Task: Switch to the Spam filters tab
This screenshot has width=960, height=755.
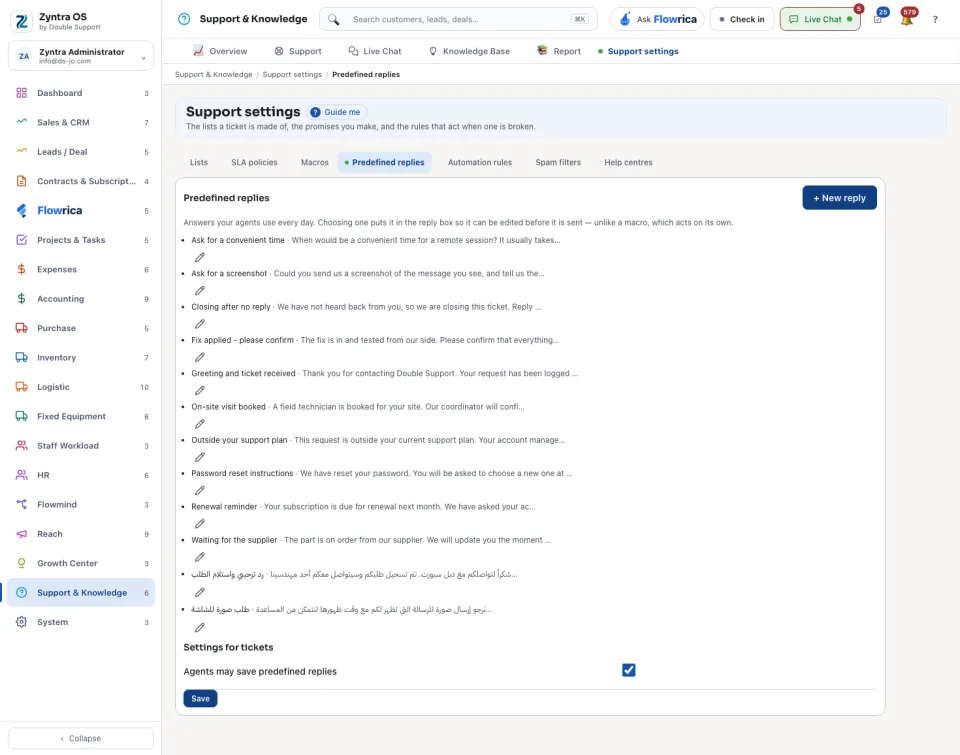Action: [x=558, y=162]
